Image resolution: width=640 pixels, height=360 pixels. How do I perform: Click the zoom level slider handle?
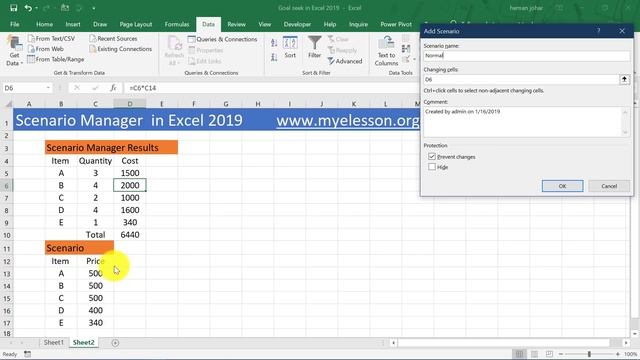click(589, 354)
